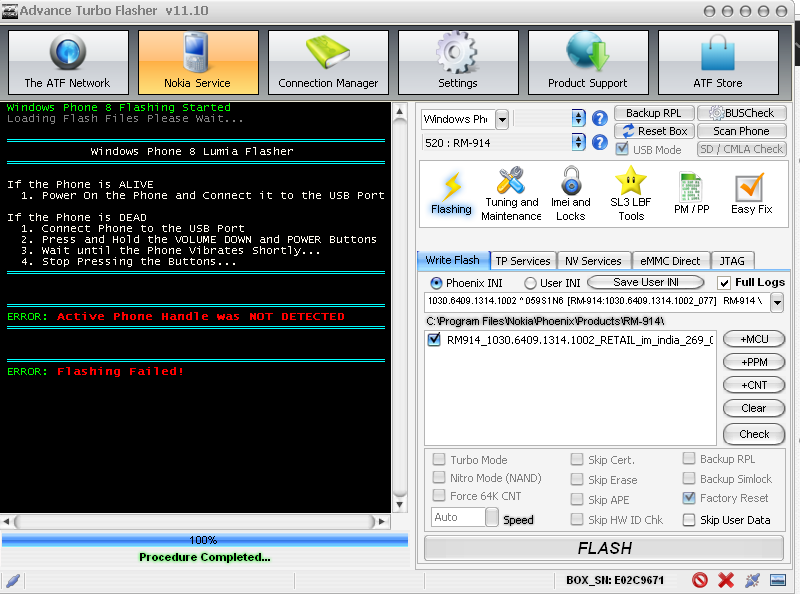Image resolution: width=800 pixels, height=594 pixels.
Task: Click Flashing Failed error line in log
Action: point(95,372)
